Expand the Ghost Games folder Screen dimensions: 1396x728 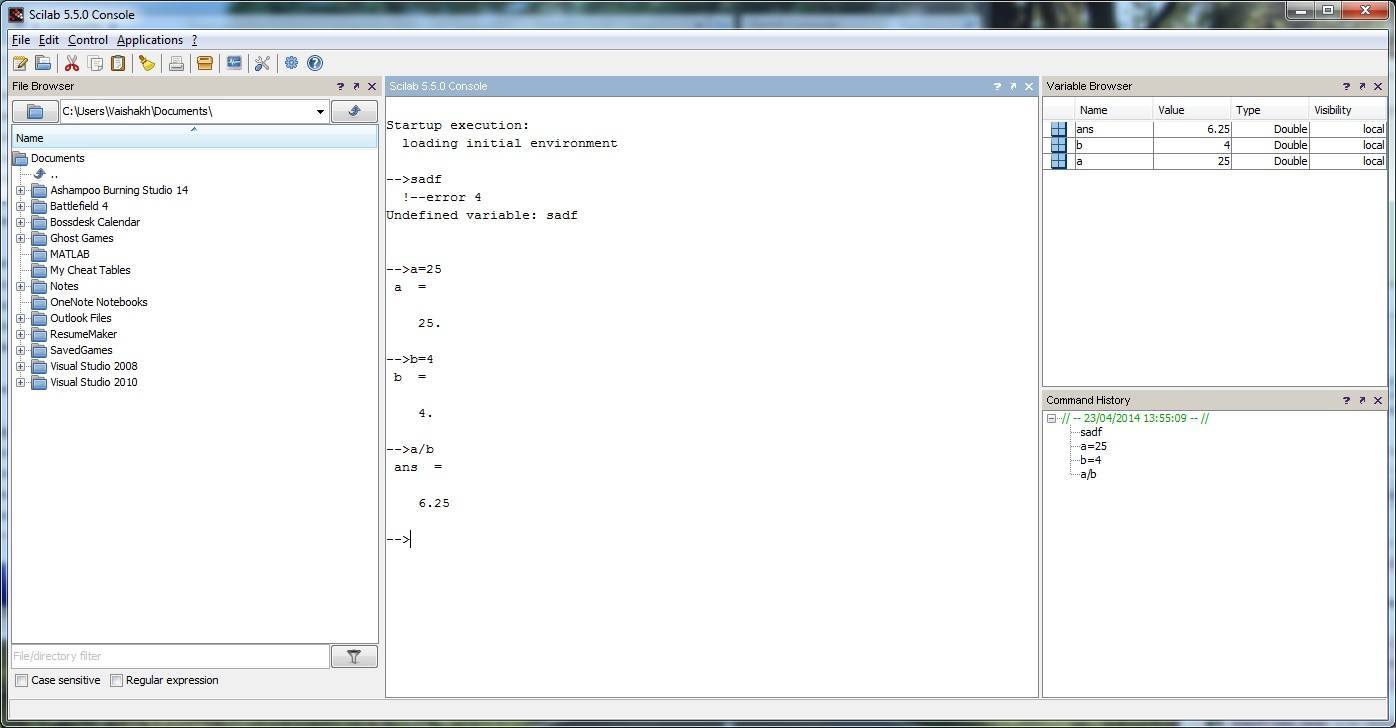tap(20, 238)
